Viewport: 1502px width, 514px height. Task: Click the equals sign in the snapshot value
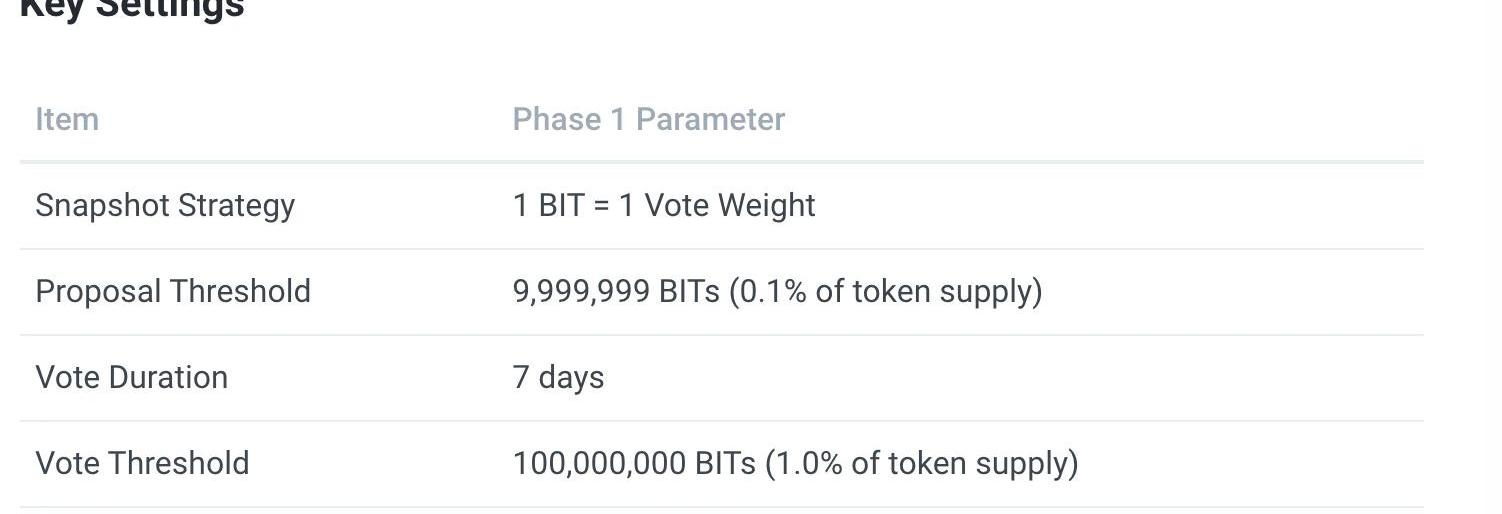click(601, 207)
